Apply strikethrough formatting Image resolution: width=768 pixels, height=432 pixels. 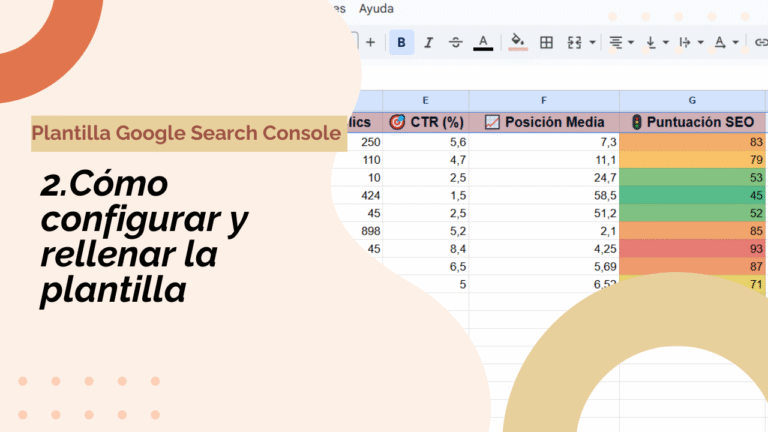coord(456,43)
